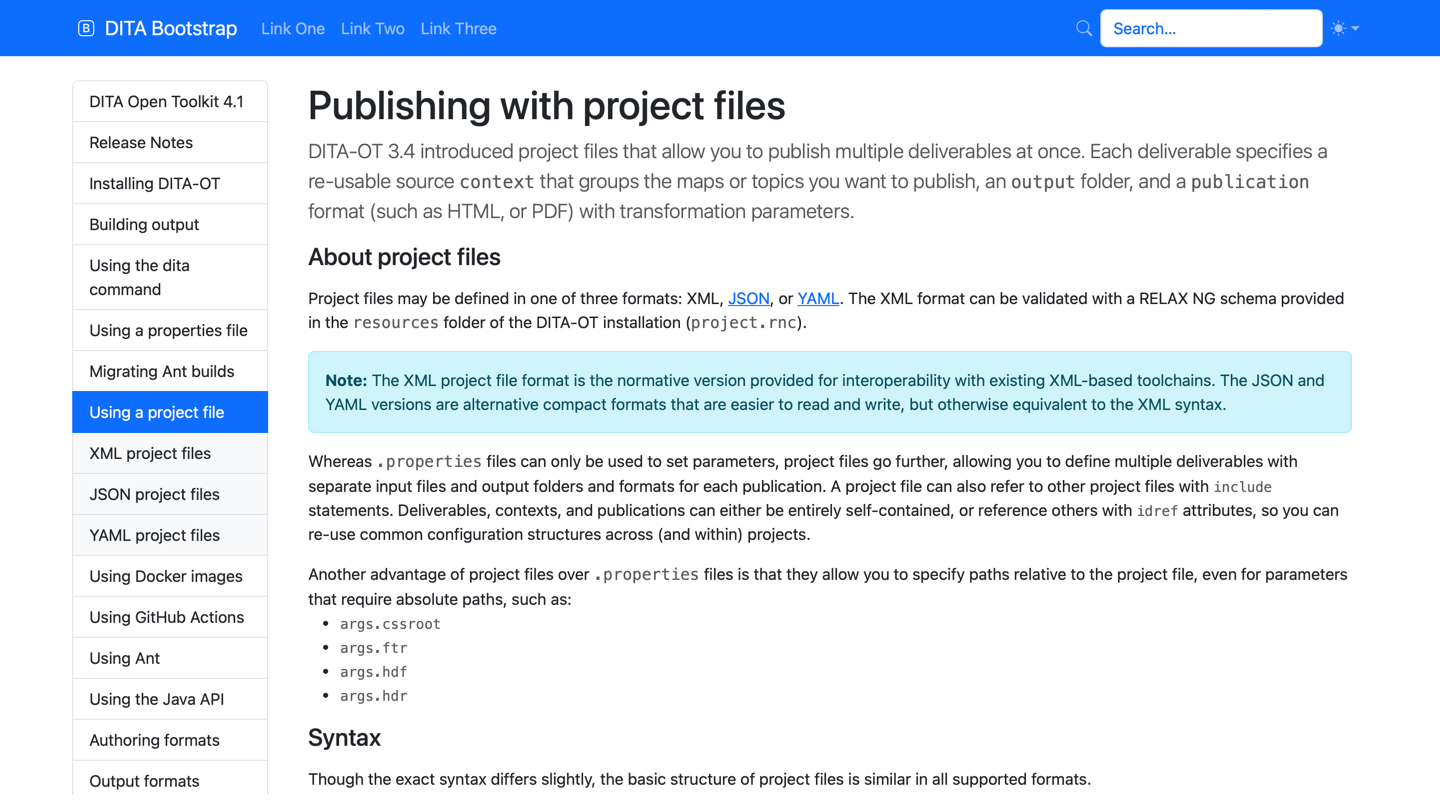Open Using Docker images page
Viewport: 1440px width, 810px height.
(x=166, y=576)
